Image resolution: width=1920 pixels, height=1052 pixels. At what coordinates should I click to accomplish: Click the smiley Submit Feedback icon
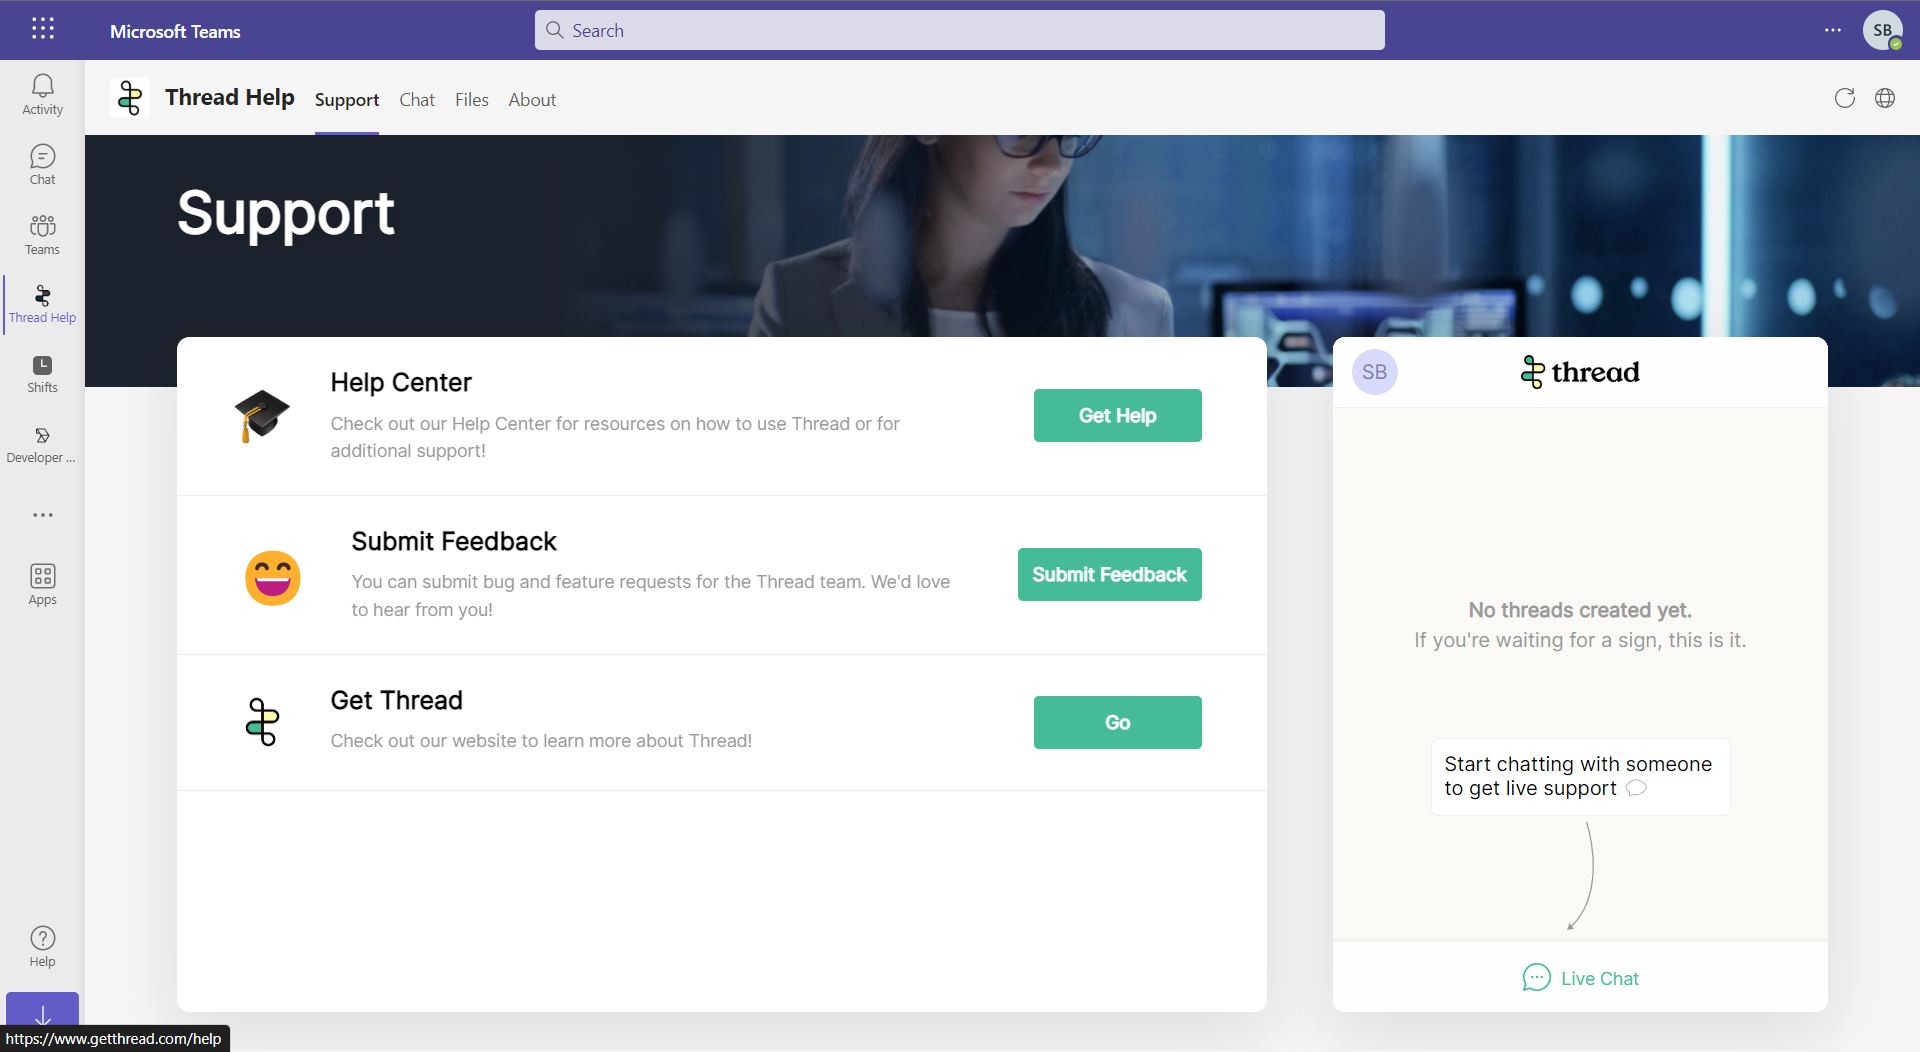pos(273,578)
